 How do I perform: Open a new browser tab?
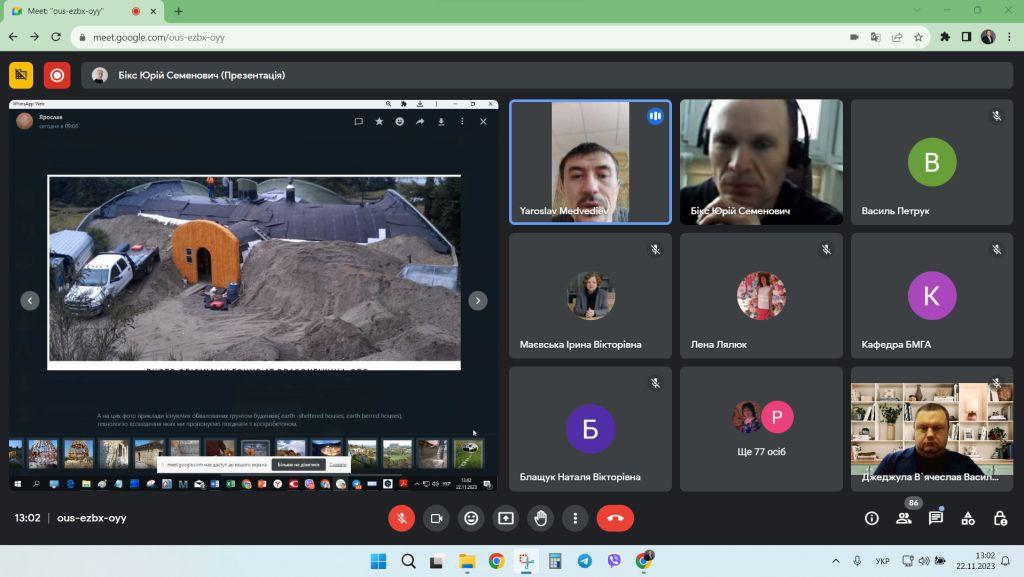point(178,11)
